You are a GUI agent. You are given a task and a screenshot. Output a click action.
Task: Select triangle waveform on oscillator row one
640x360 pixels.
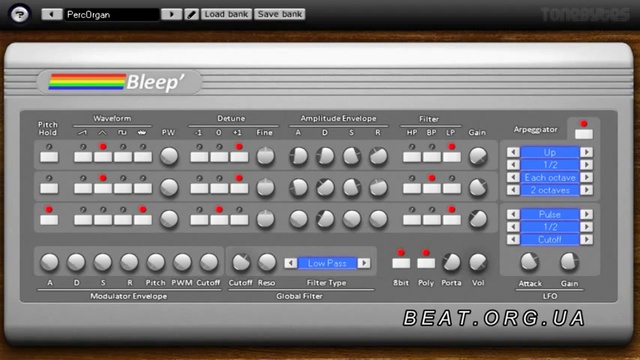(103, 157)
